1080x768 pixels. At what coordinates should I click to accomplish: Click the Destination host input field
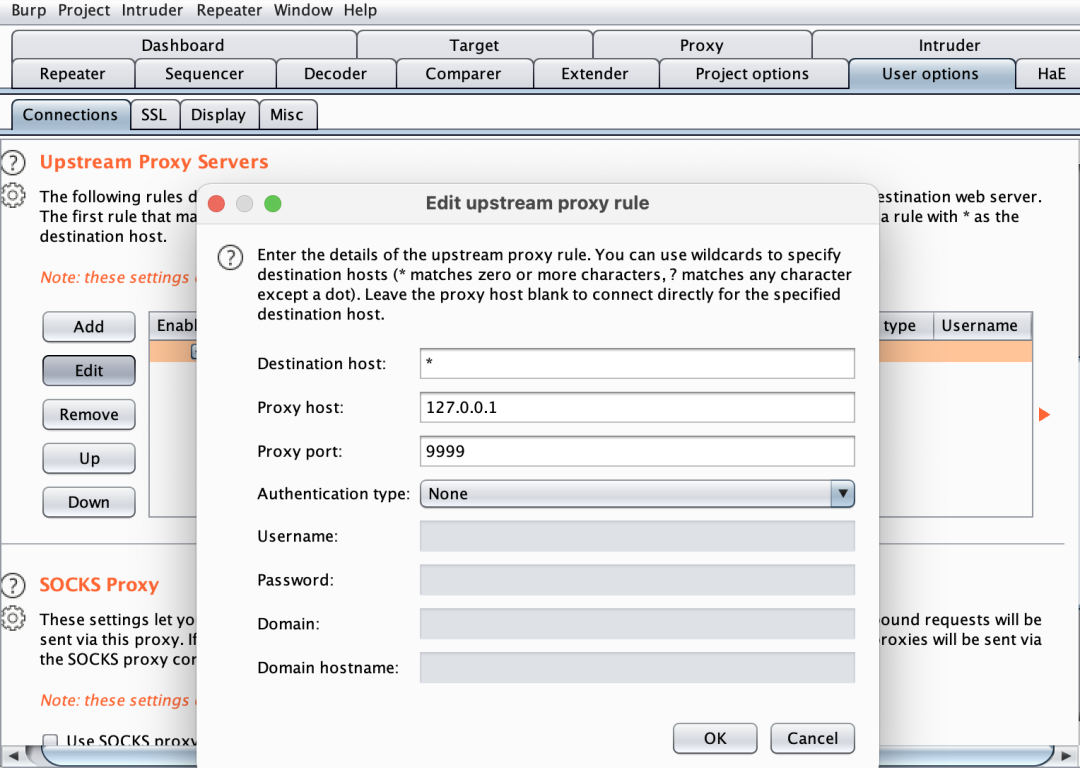[x=637, y=363]
